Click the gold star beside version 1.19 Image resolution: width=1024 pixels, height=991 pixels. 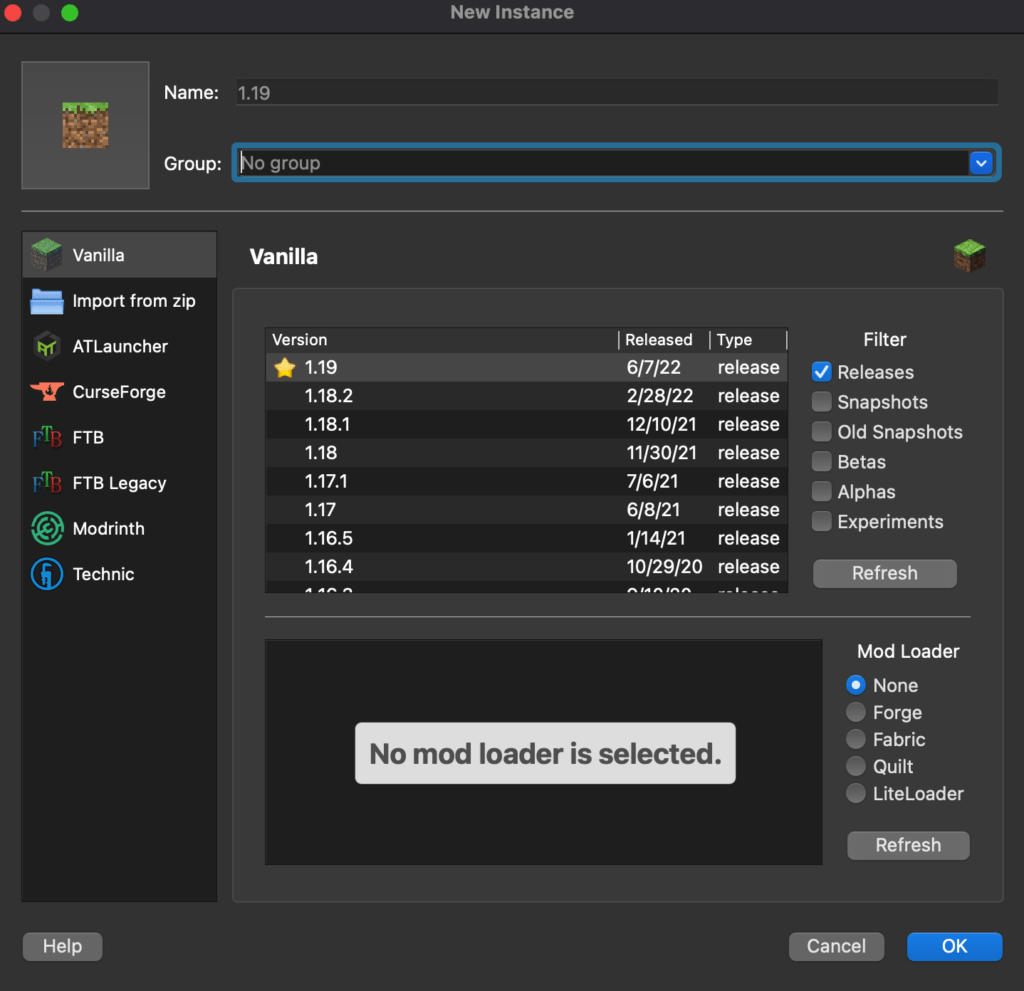point(285,368)
